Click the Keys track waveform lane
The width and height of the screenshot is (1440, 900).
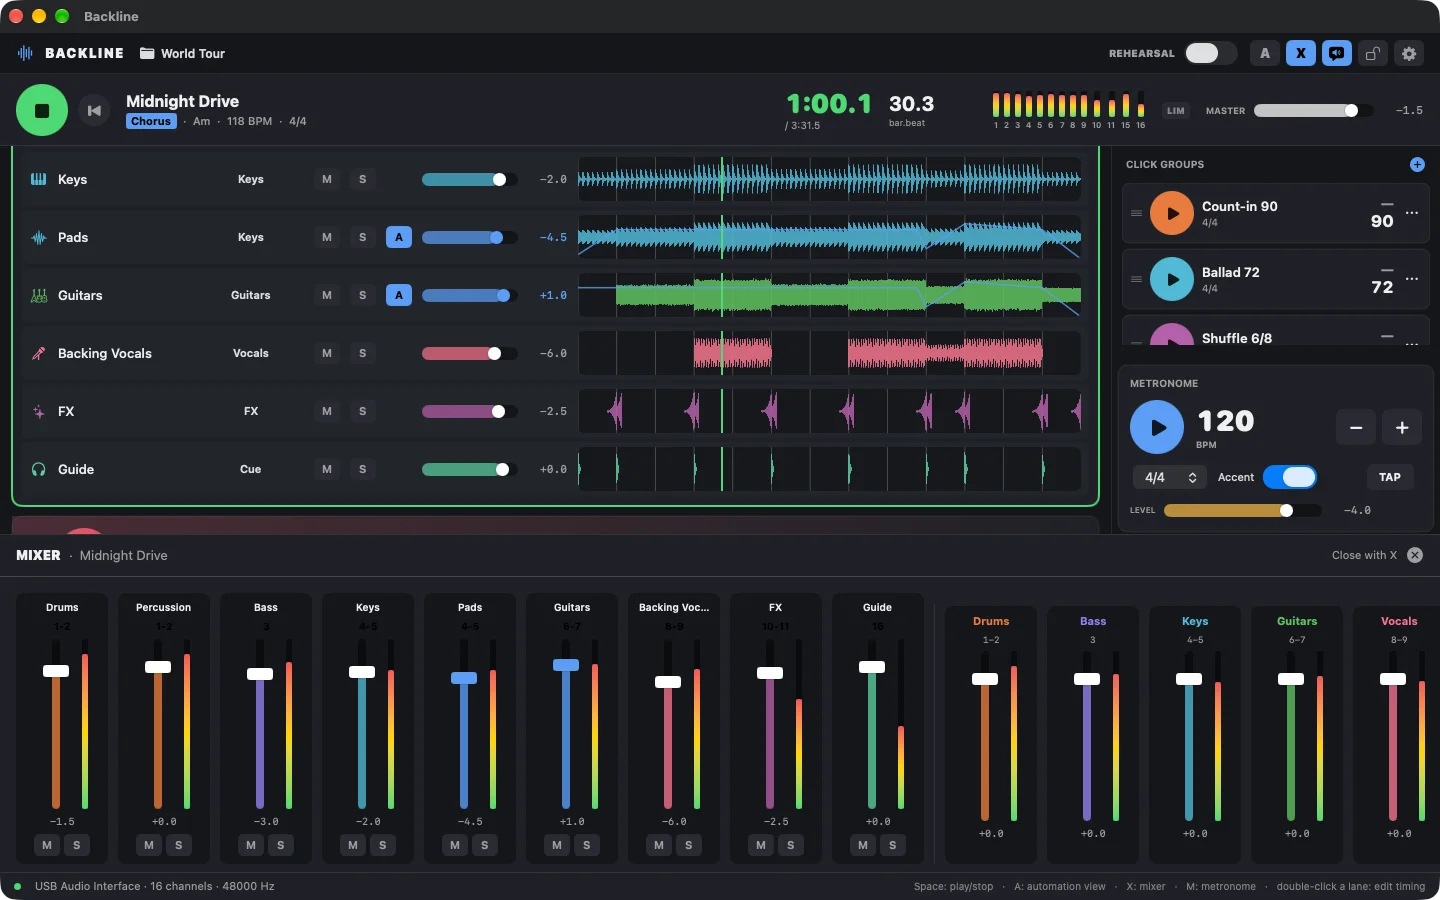(x=829, y=179)
